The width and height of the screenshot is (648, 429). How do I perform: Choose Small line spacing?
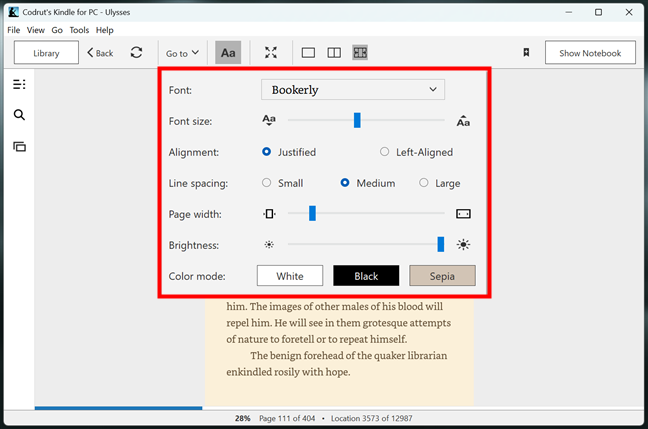(x=266, y=183)
